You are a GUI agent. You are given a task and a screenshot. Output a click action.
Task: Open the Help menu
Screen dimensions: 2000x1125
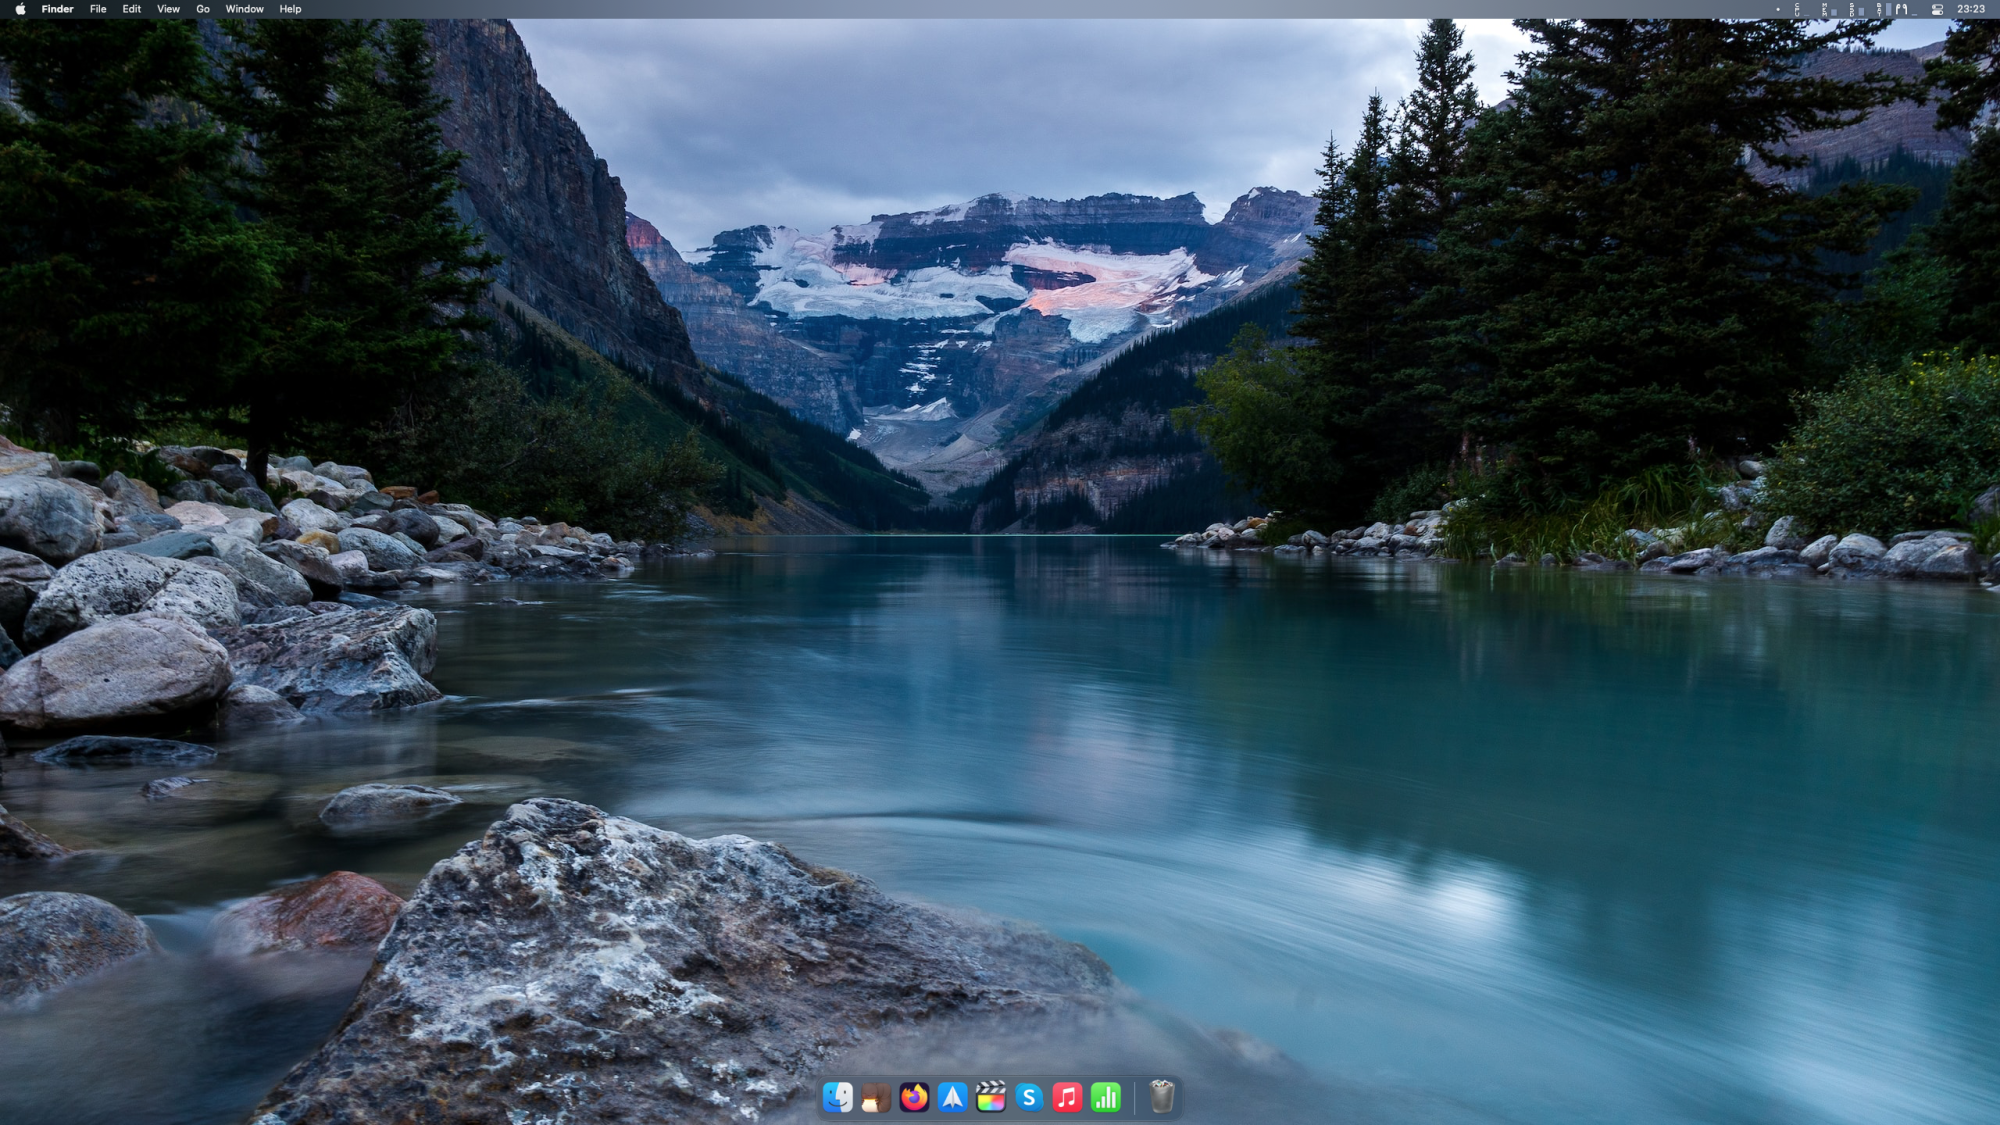(290, 9)
